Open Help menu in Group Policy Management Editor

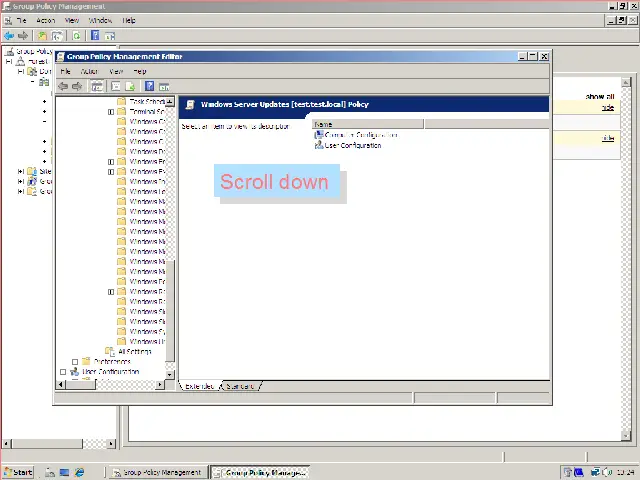pos(140,71)
